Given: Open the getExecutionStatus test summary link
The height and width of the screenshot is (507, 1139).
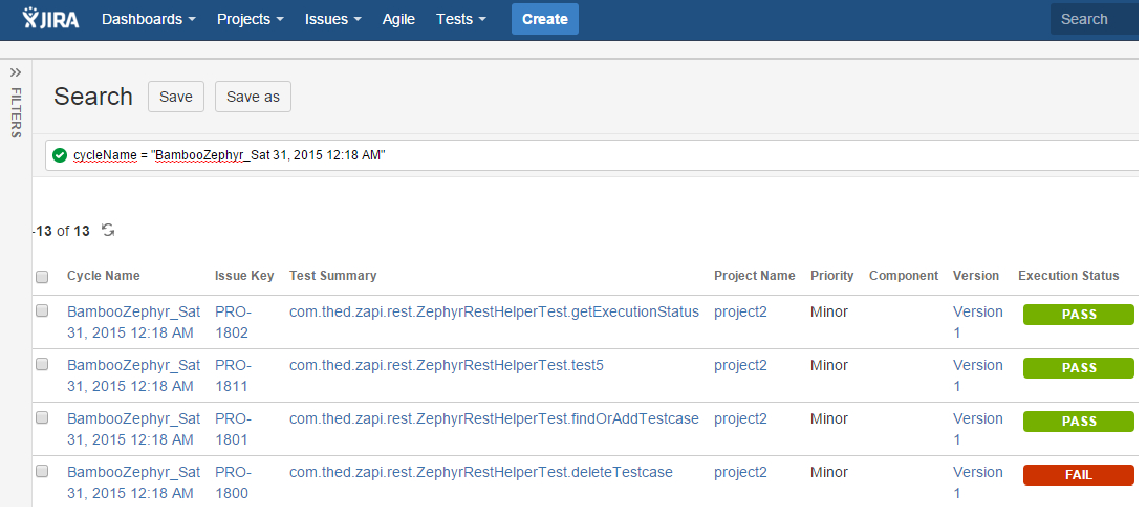Looking at the screenshot, I should [x=494, y=312].
